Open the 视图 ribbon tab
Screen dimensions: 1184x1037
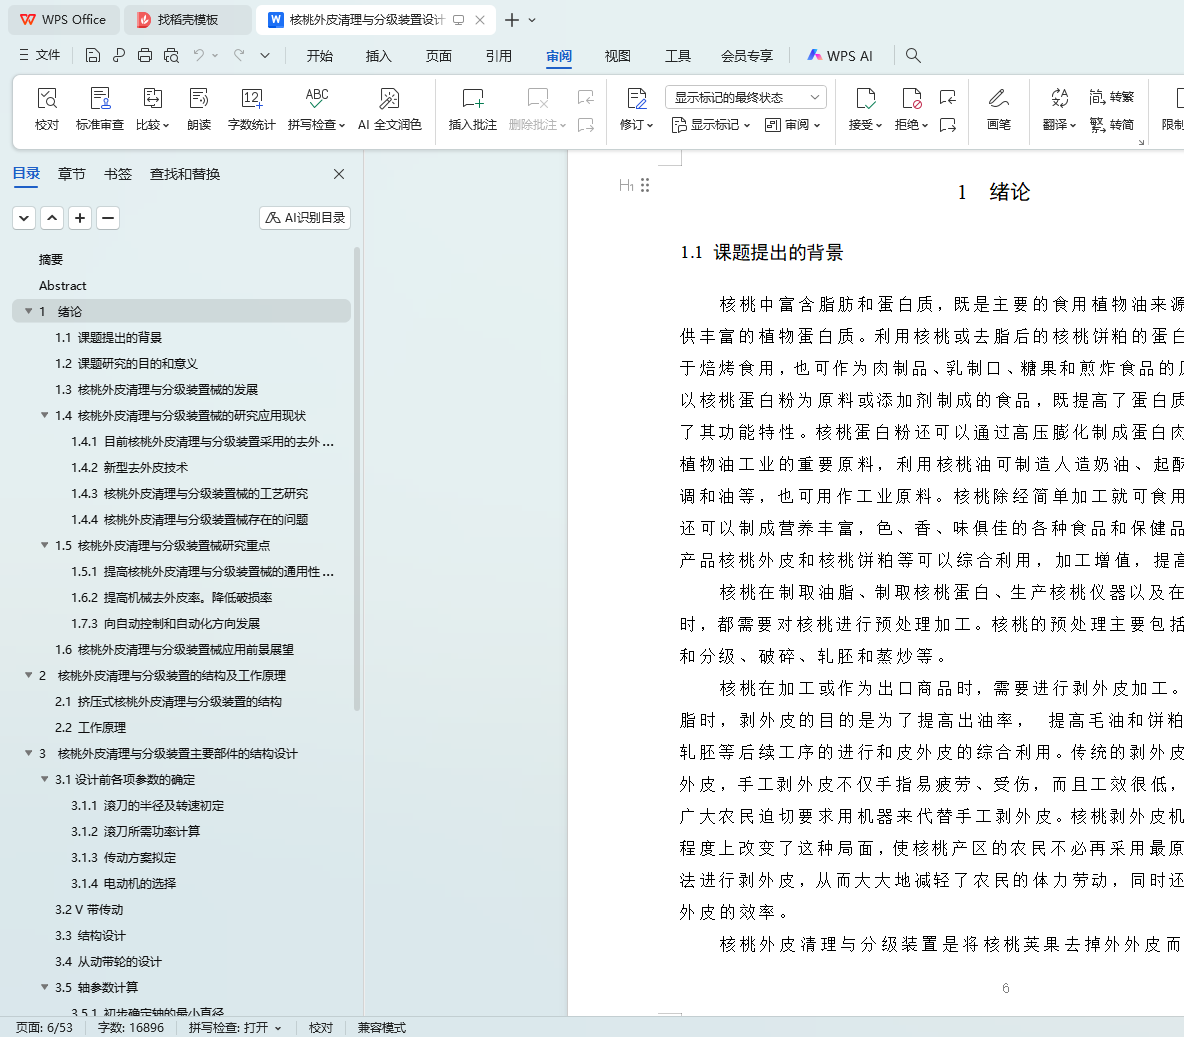pyautogui.click(x=618, y=56)
